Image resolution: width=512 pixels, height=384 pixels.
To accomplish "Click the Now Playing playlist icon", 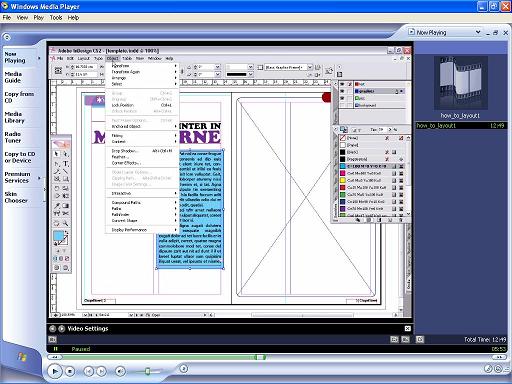I will coord(411,32).
